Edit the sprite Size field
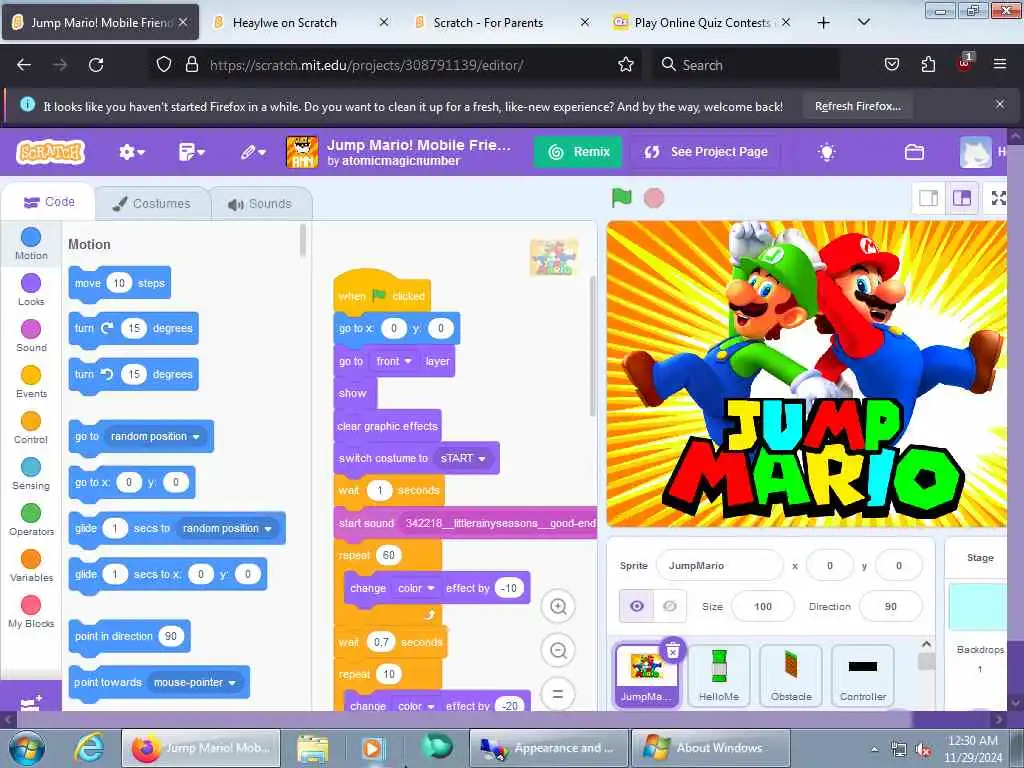1024x768 pixels. 763,607
